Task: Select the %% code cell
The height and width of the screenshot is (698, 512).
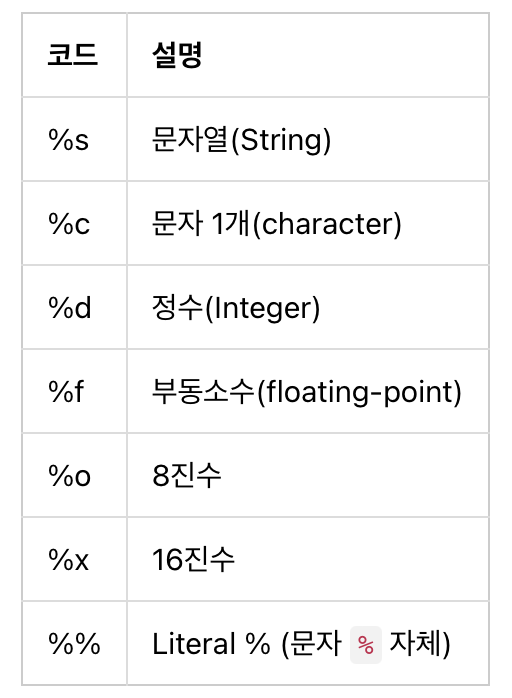Action: point(74,644)
